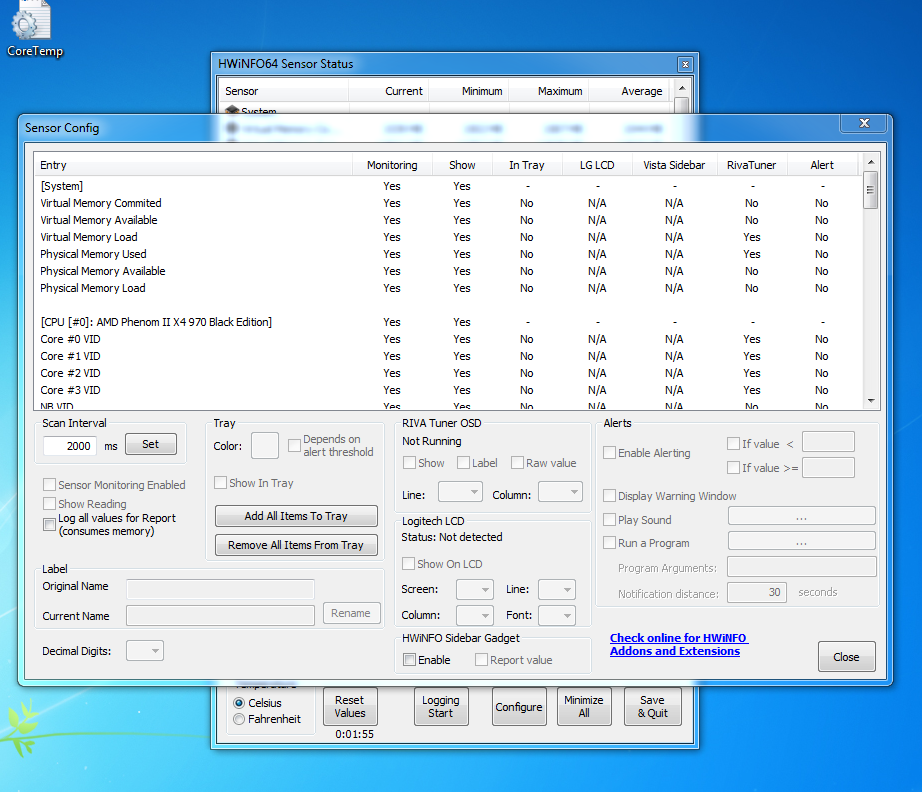Open RIVA Tuner Line dropdown
This screenshot has width=922, height=792.
coord(460,492)
